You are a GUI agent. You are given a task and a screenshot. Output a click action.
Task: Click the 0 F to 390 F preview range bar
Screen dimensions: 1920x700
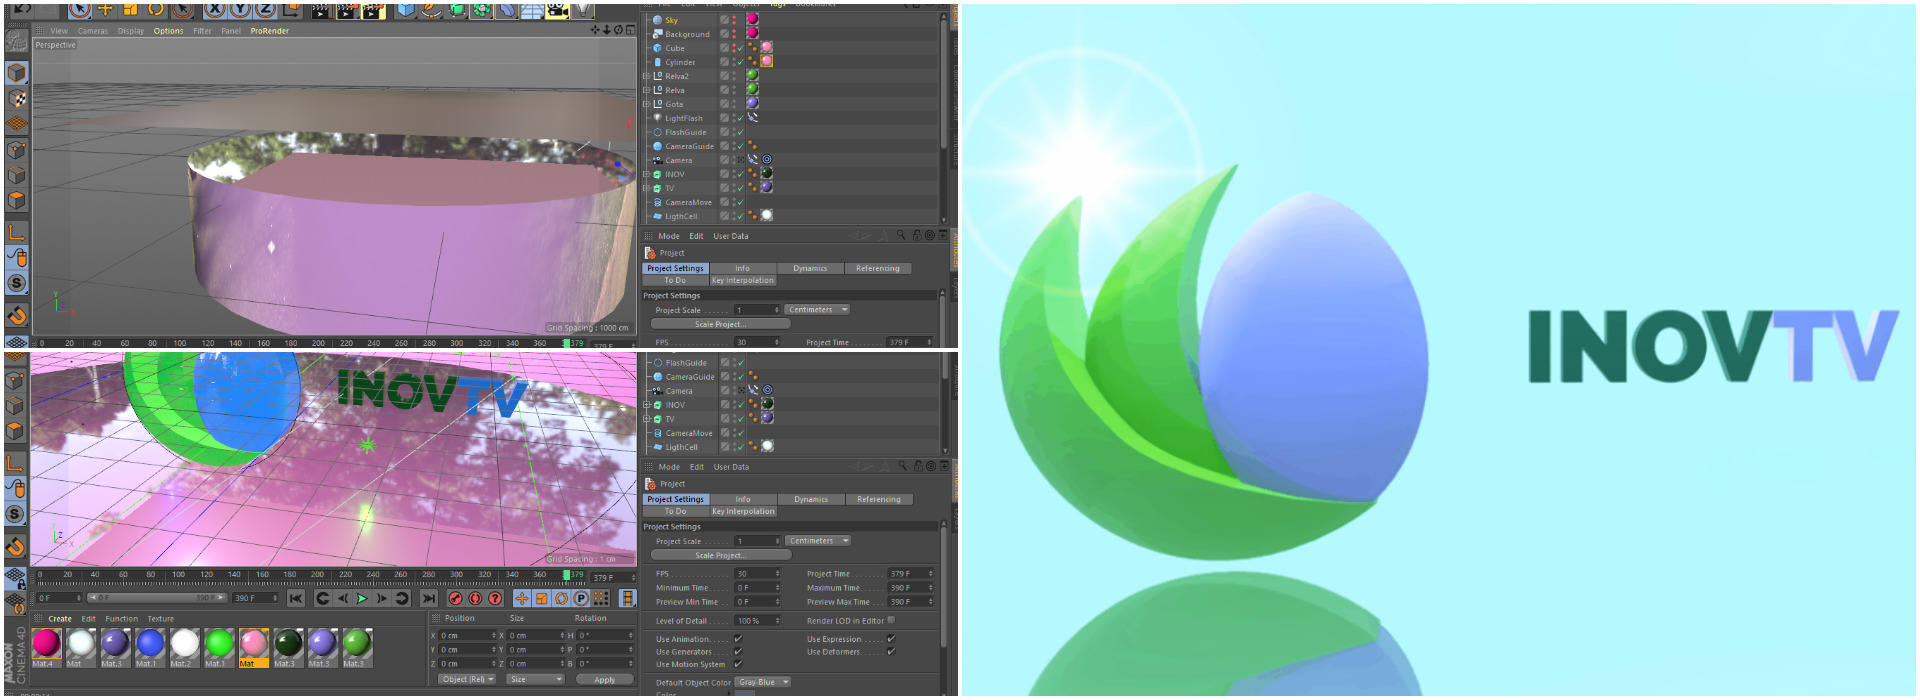pos(157,598)
